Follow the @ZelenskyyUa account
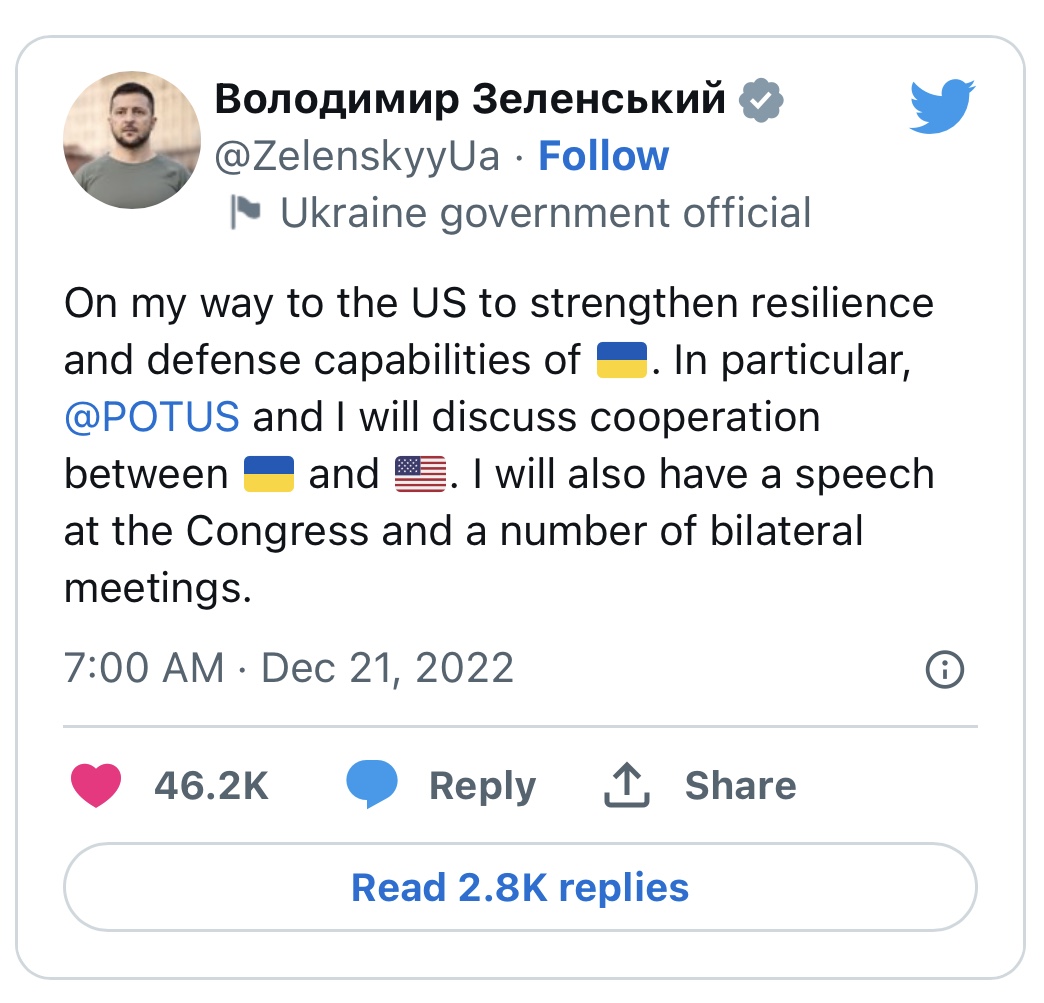Viewport: 1044px width, 1003px height. (604, 156)
